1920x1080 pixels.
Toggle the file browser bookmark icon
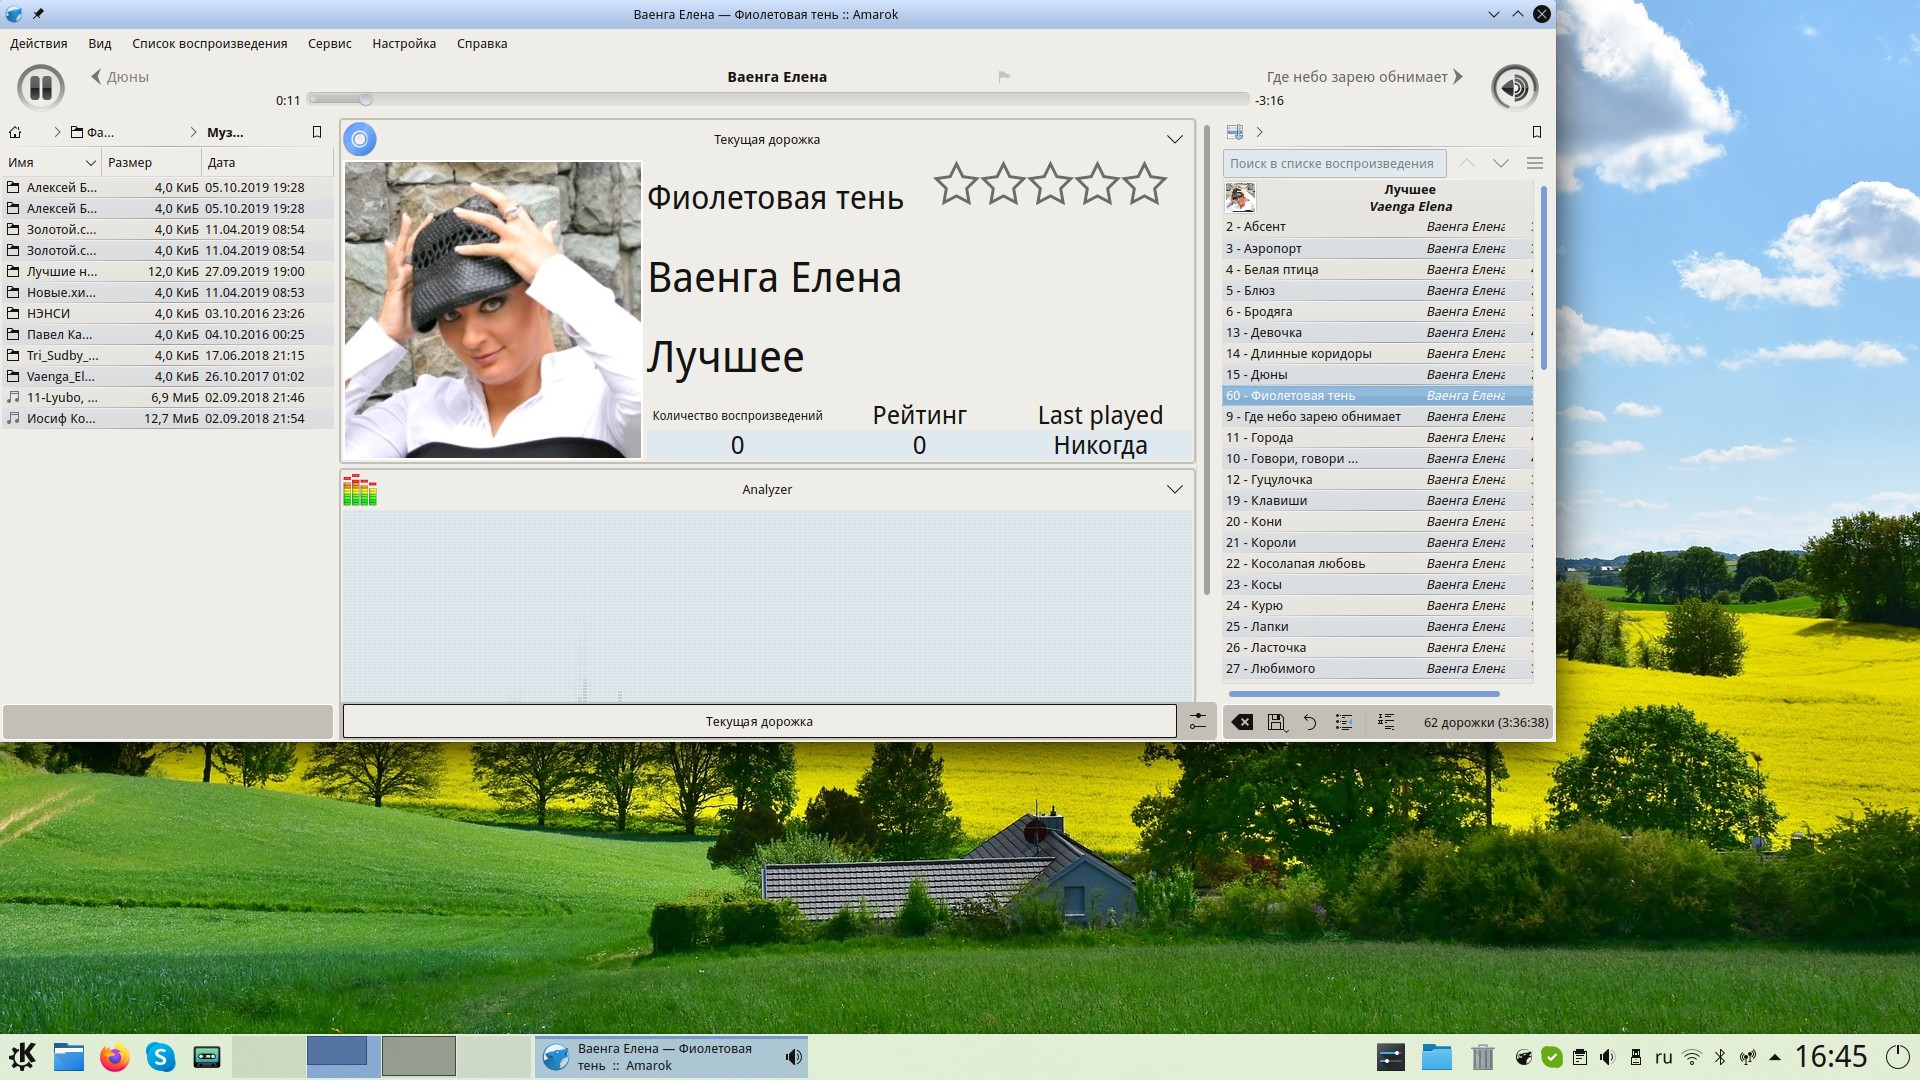[317, 132]
